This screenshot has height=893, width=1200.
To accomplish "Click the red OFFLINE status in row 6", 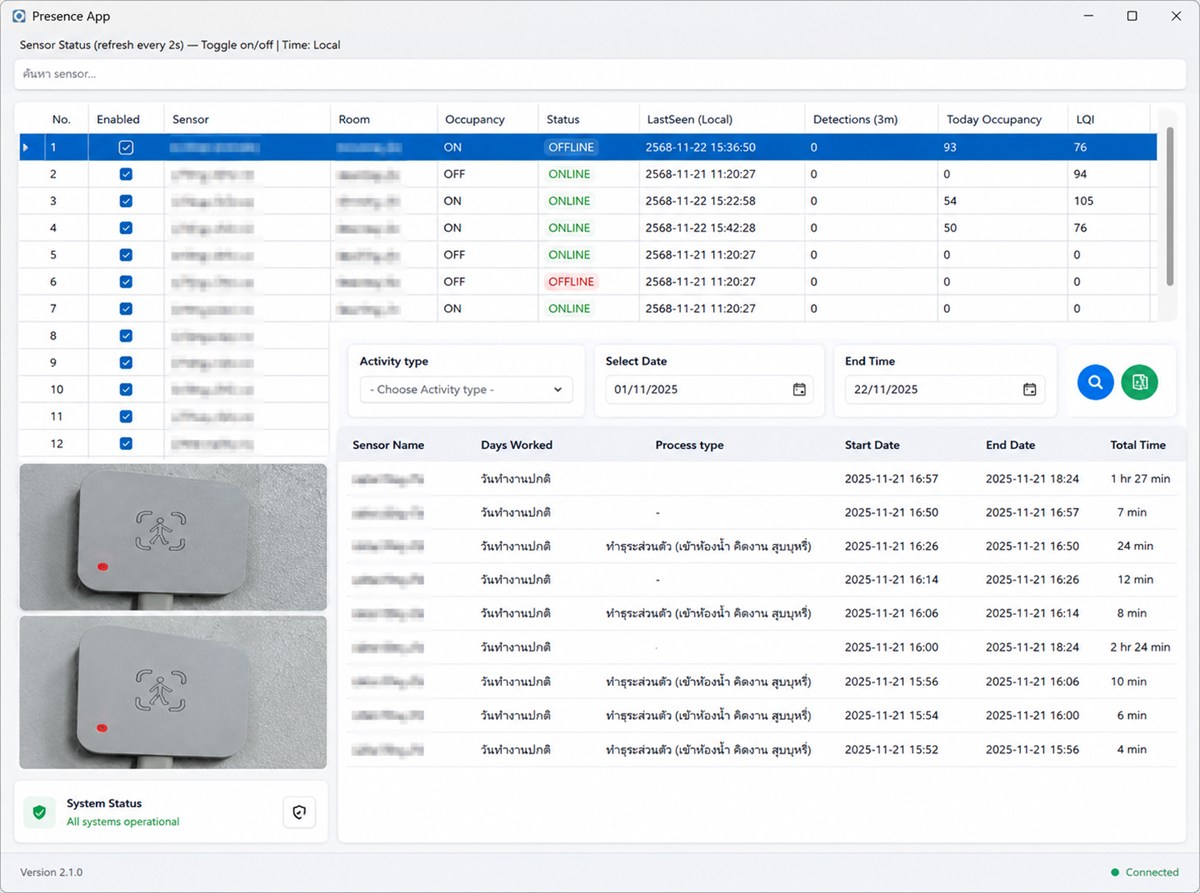I will pyautogui.click(x=570, y=282).
